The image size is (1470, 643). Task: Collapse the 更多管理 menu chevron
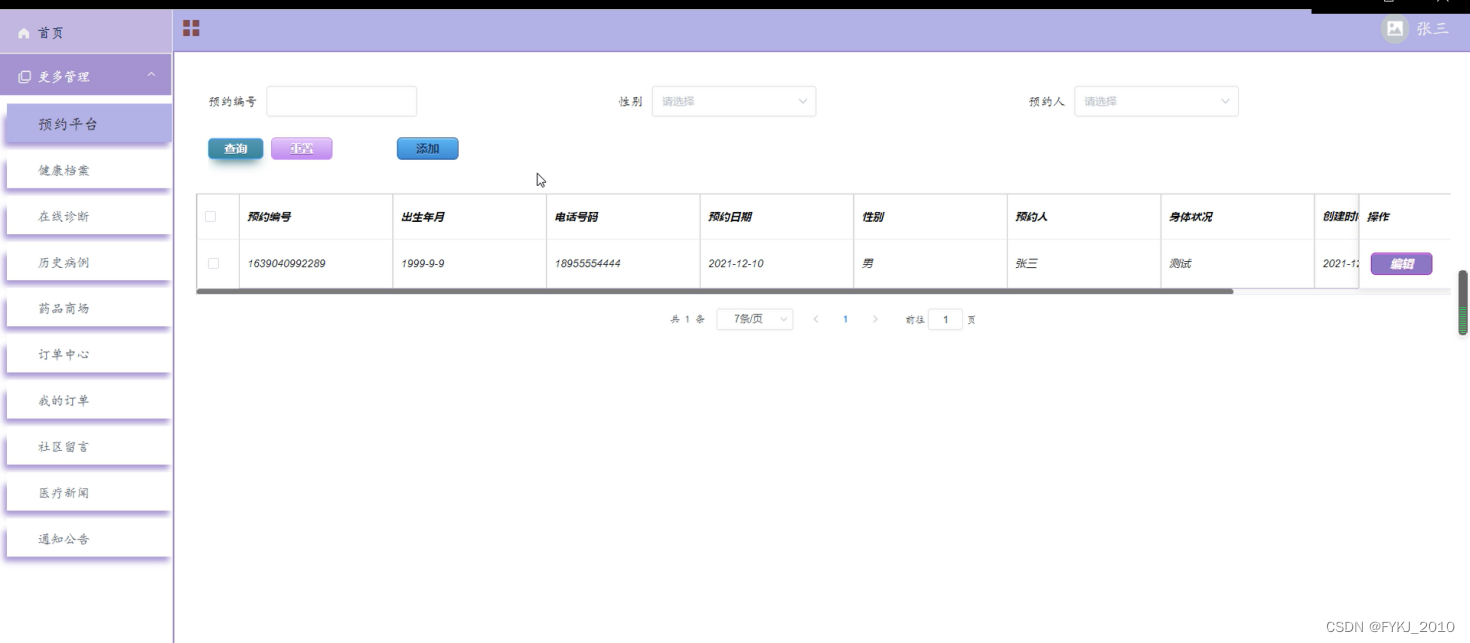pos(151,75)
